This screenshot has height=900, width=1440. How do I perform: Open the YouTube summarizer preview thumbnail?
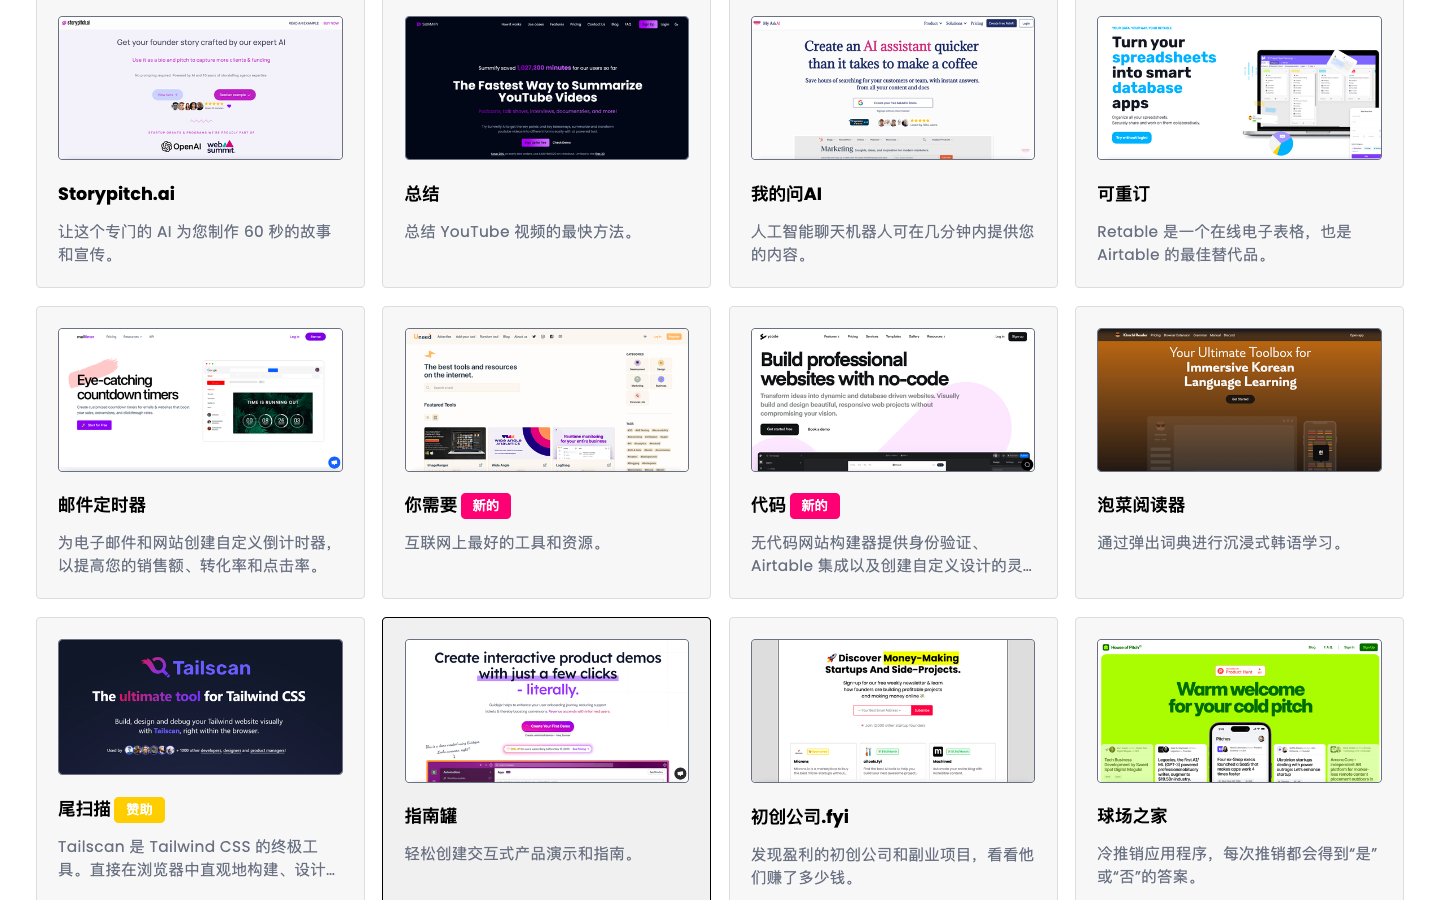[x=547, y=88]
